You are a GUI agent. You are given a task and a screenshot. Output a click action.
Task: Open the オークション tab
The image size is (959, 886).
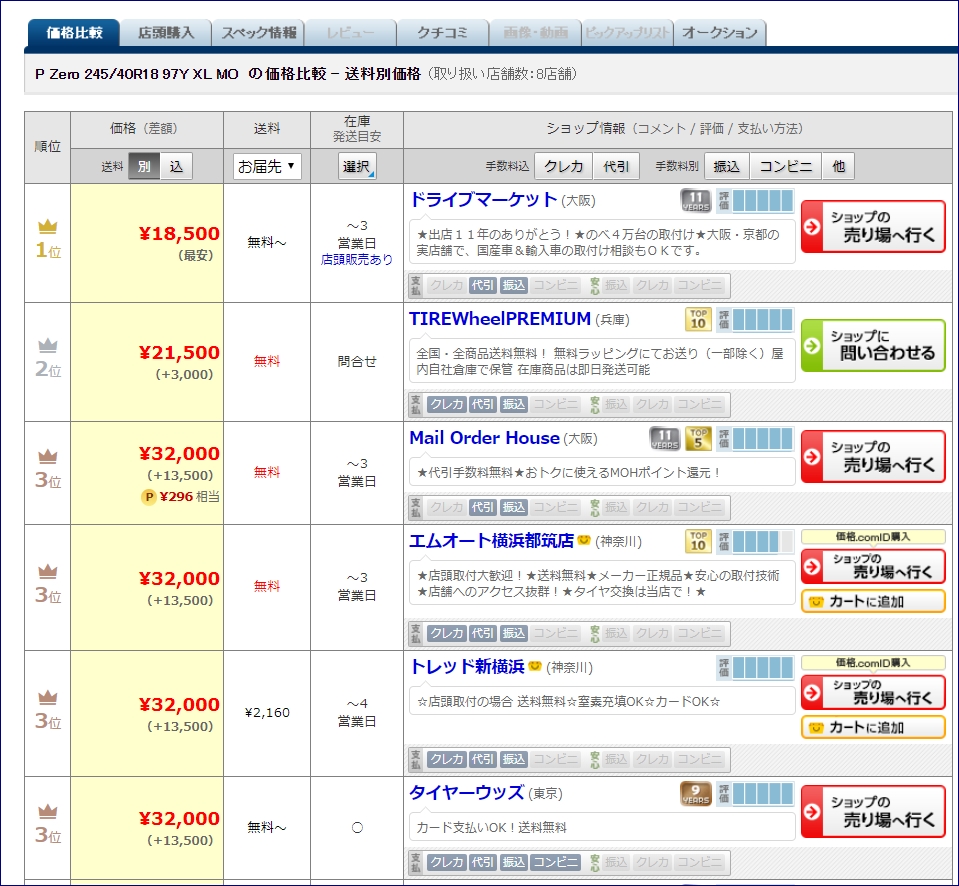[720, 33]
